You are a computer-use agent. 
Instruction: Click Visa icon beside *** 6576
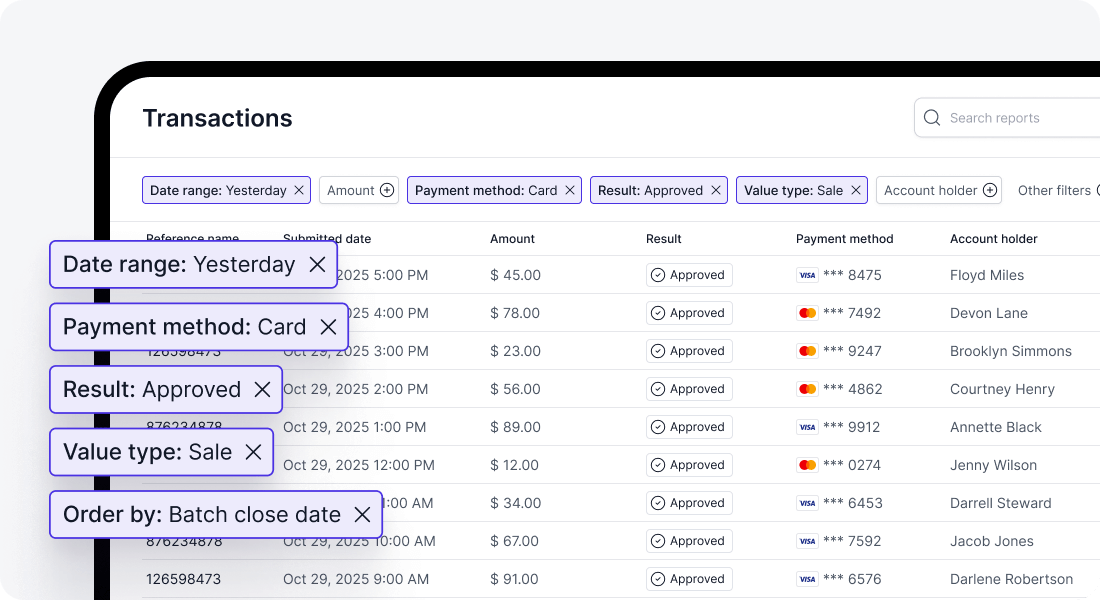pos(807,579)
